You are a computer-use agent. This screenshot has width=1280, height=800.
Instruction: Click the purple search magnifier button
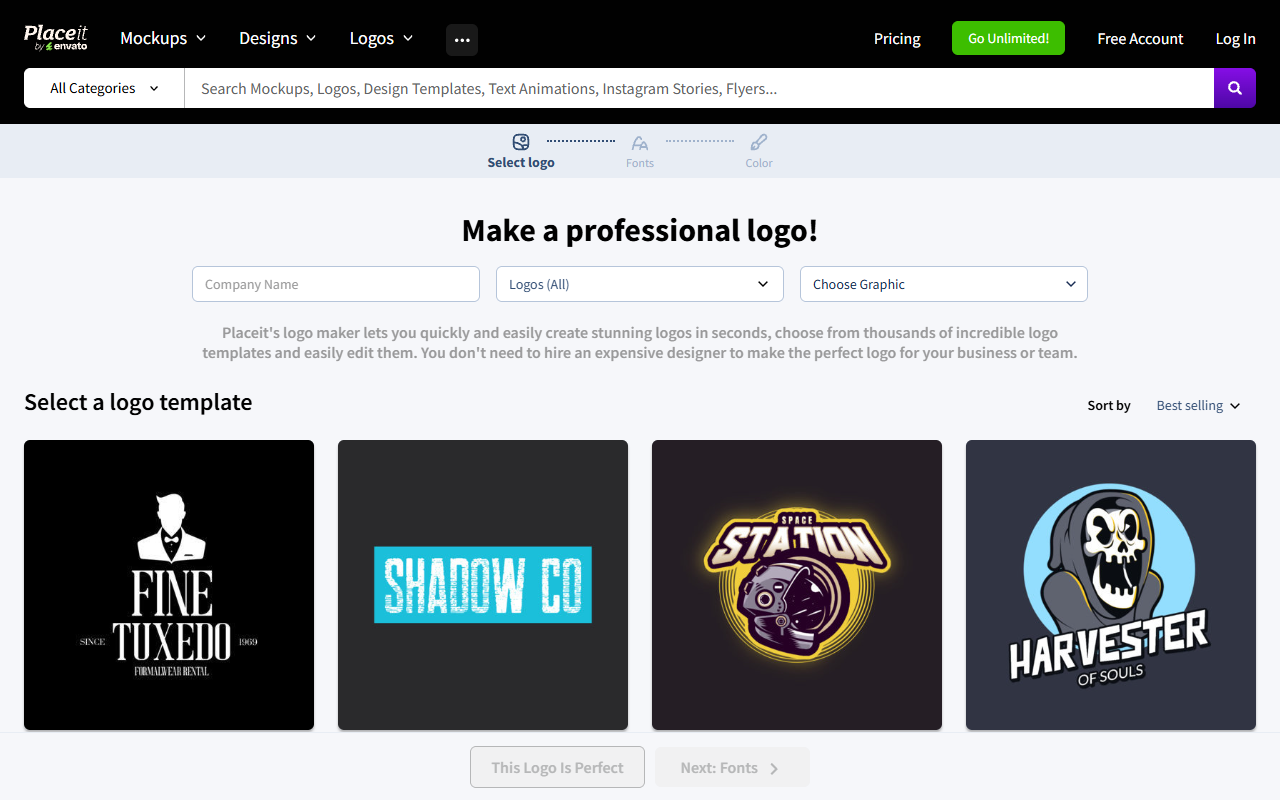click(x=1235, y=88)
